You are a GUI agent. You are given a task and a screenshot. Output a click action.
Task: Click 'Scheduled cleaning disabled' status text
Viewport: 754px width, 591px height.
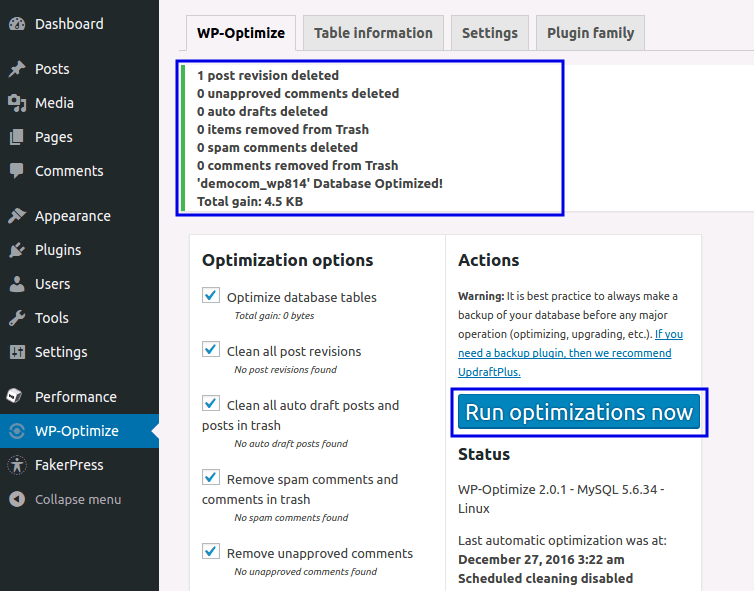point(545,578)
